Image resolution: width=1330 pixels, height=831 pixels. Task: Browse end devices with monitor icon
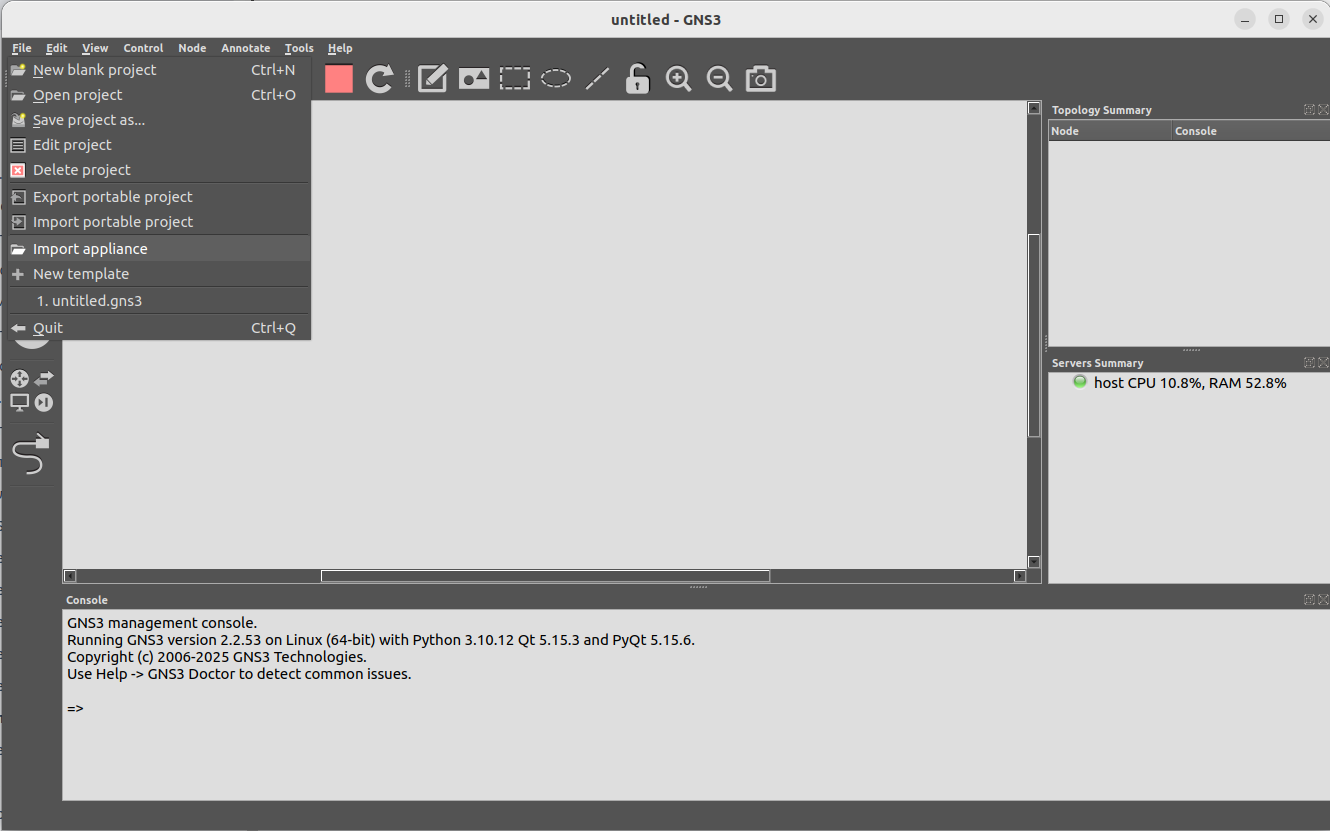pyautogui.click(x=20, y=402)
